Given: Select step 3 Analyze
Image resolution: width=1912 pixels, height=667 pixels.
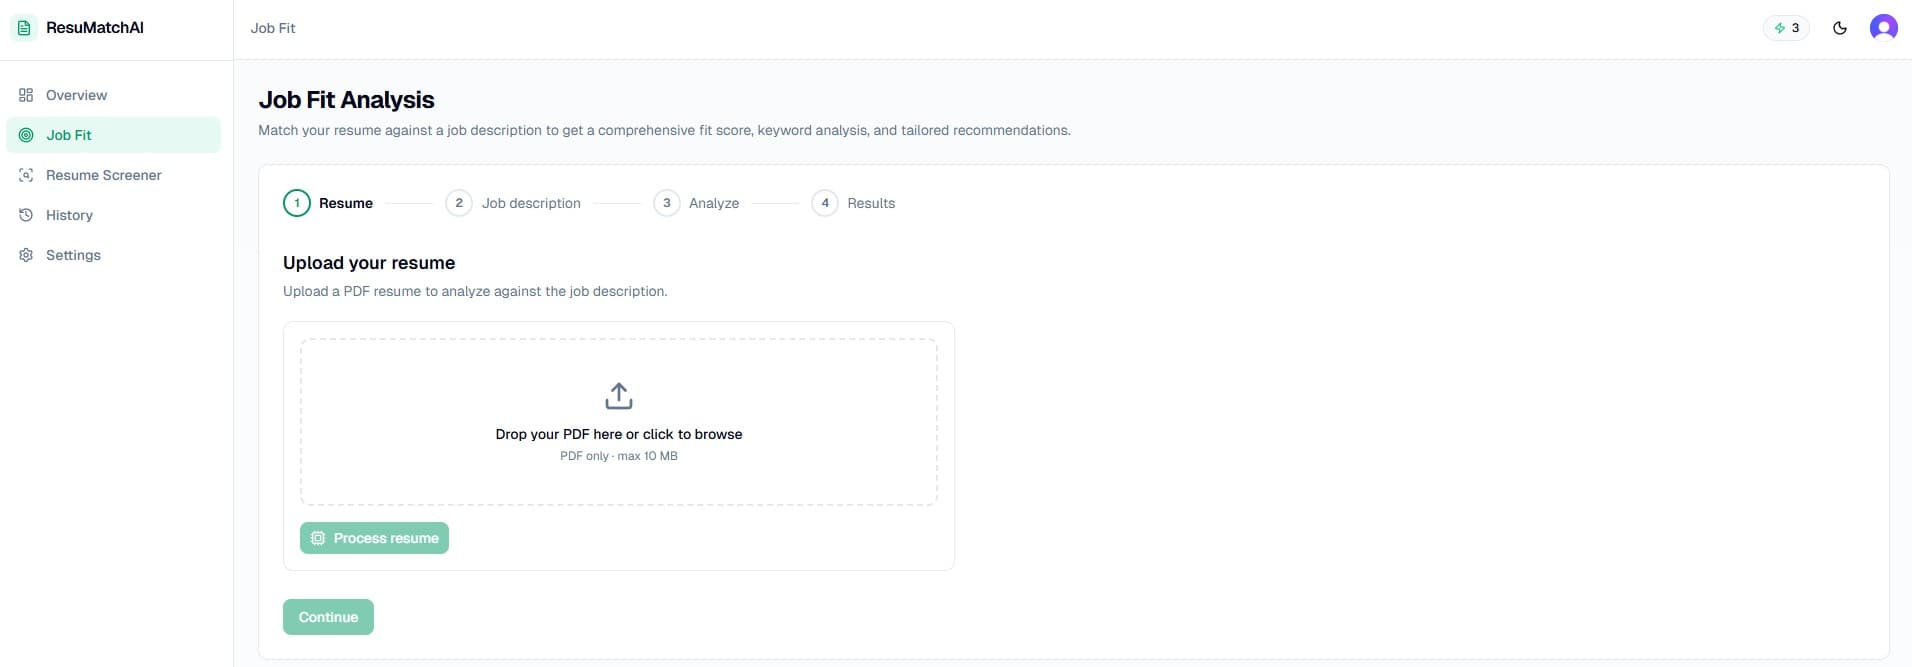Looking at the screenshot, I should click(x=697, y=203).
